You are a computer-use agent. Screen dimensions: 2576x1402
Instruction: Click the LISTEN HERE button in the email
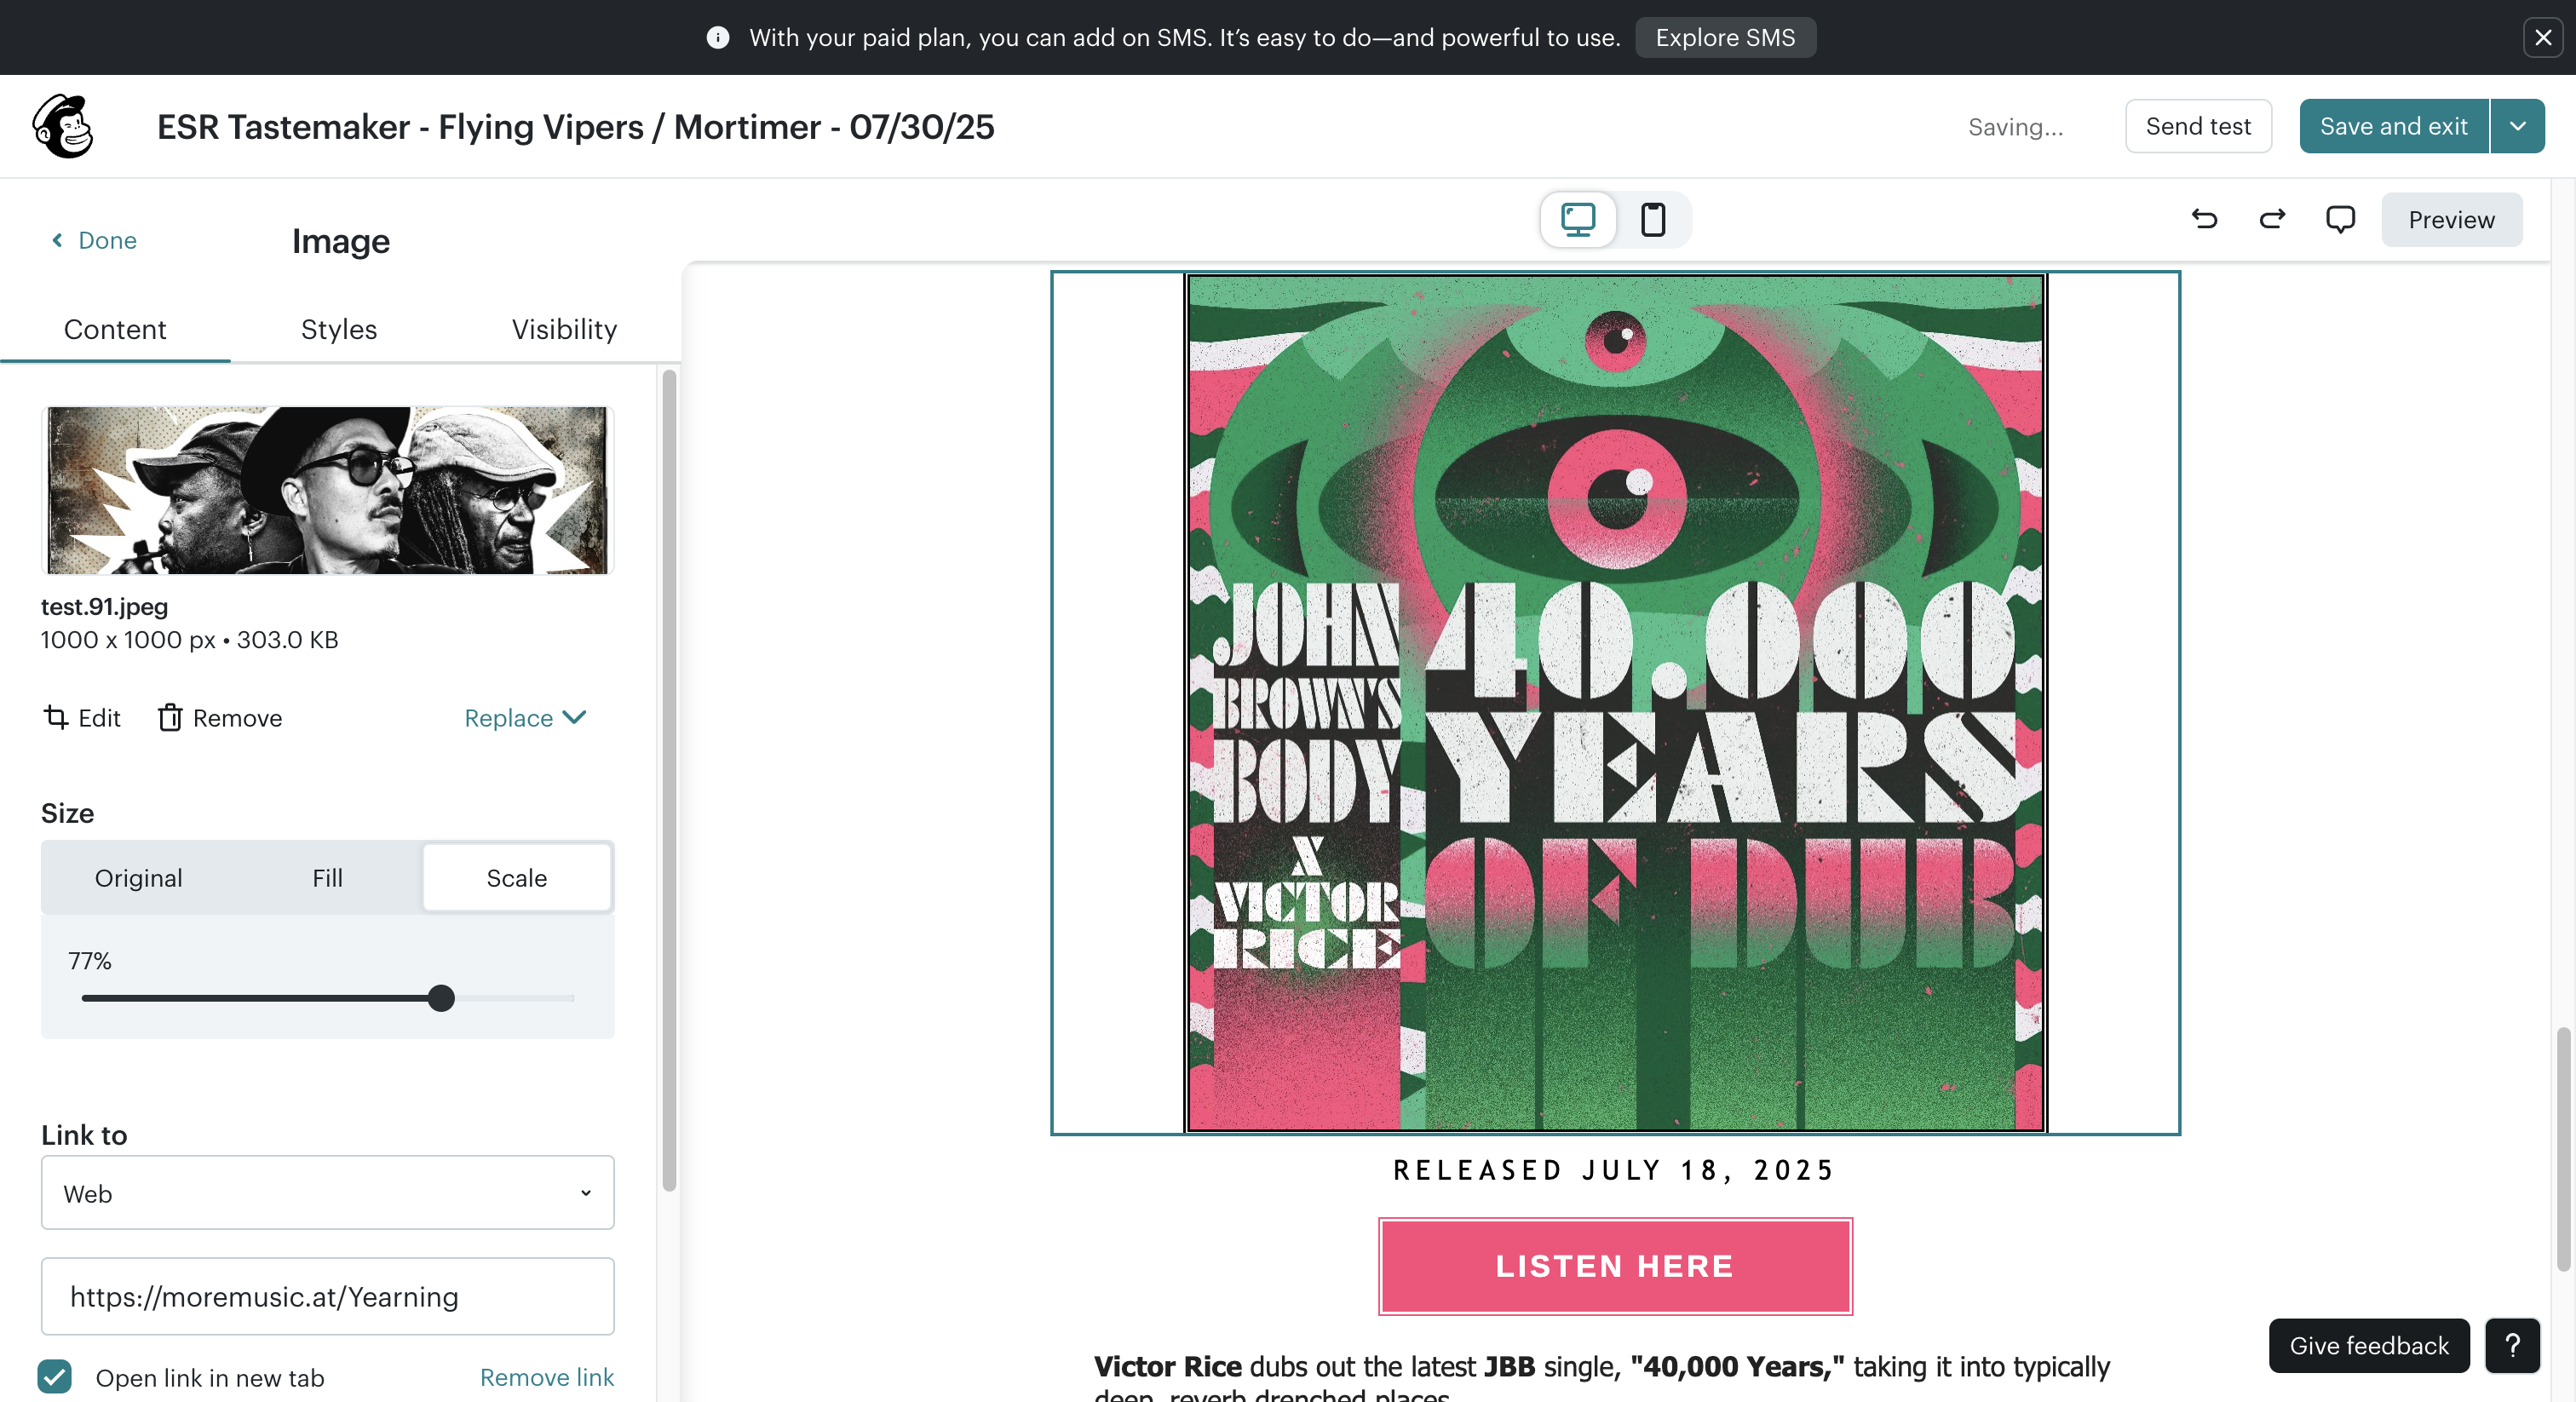tap(1615, 1266)
